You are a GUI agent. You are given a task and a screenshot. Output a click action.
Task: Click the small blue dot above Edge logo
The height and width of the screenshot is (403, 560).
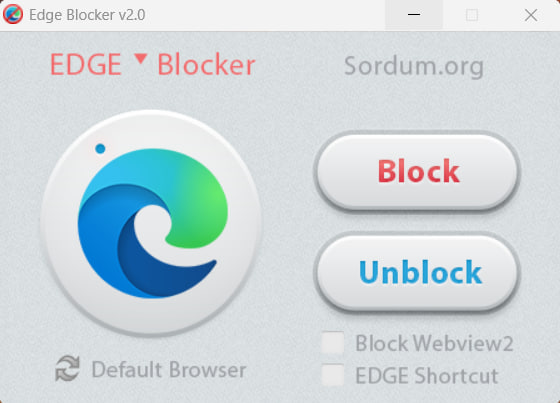(100, 148)
